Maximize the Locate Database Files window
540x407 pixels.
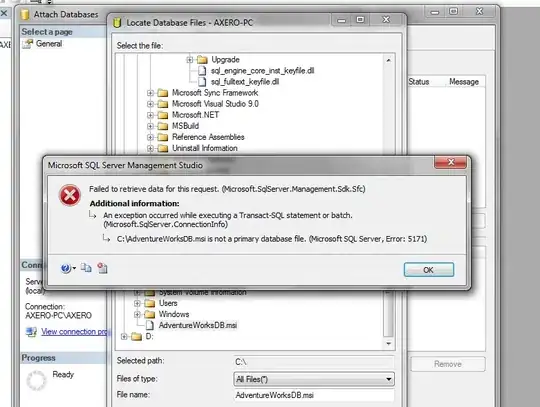[360, 20]
